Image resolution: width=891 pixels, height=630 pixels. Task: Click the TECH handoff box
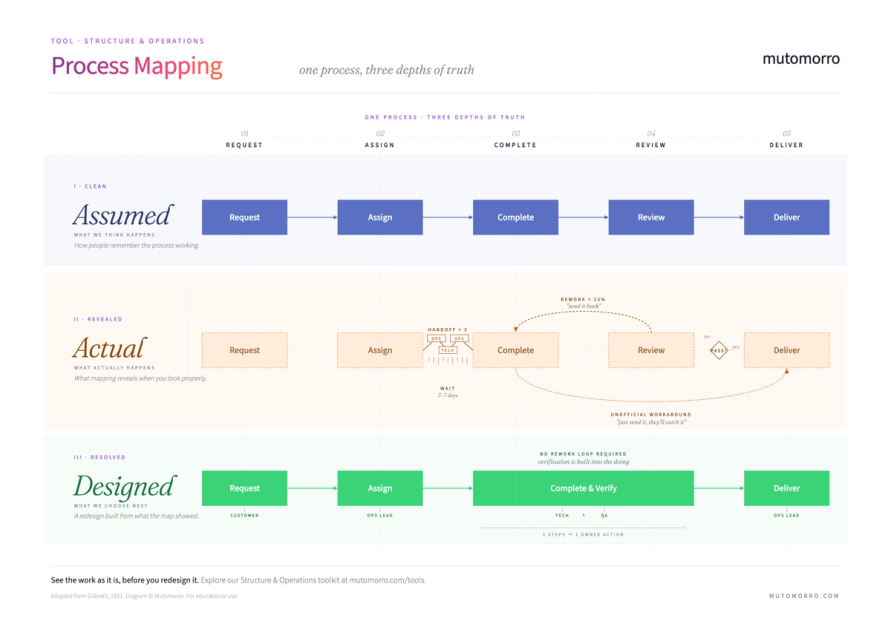448,351
